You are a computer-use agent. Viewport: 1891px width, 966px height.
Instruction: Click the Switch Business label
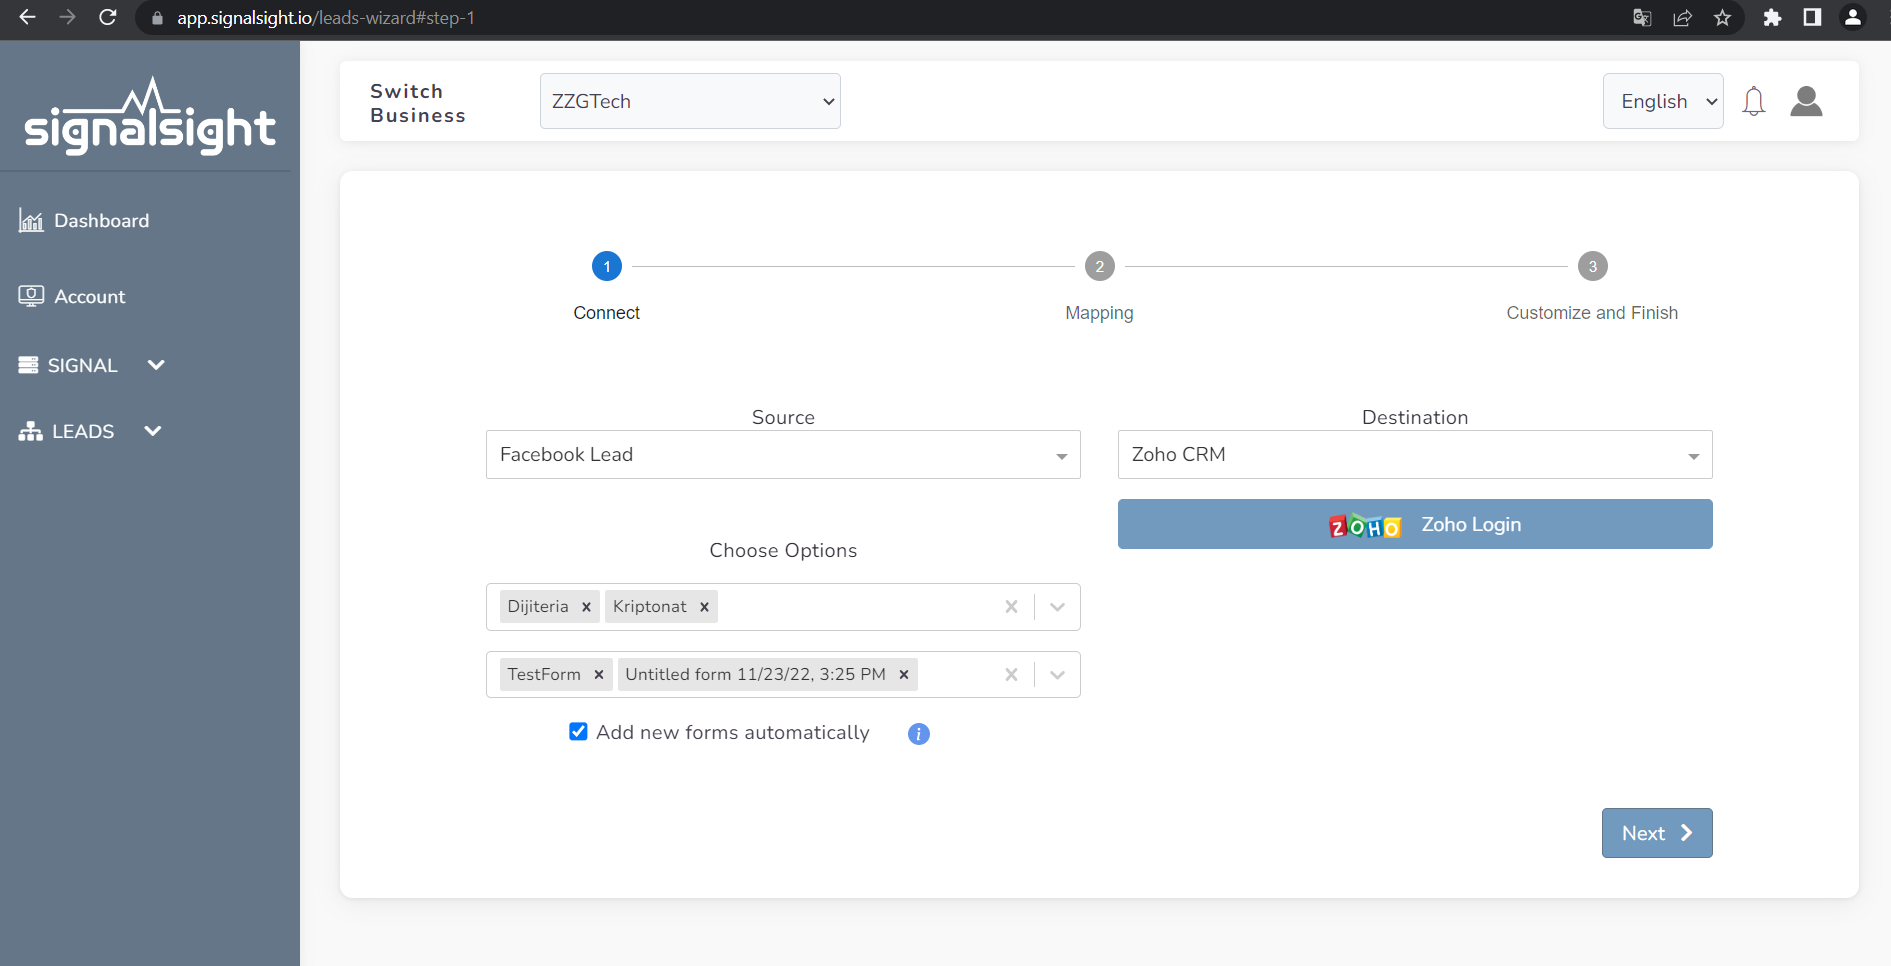[418, 103]
